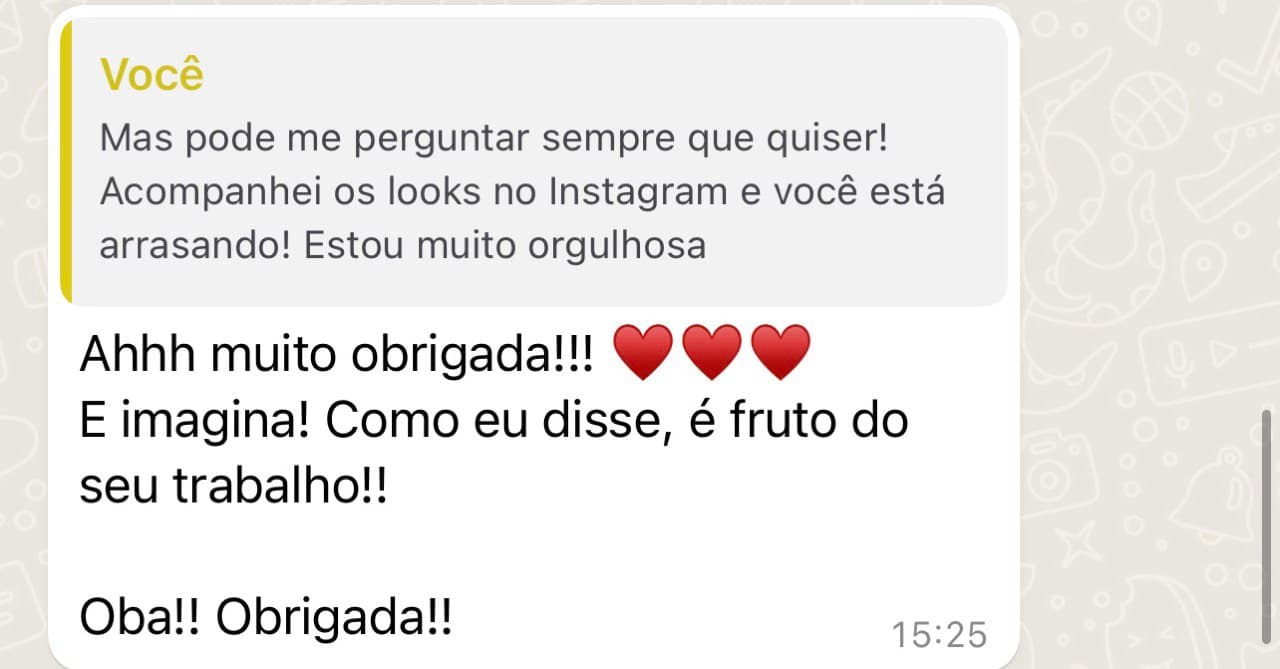Click the 15:25 message timestamp
The height and width of the screenshot is (669, 1280).
[x=939, y=634]
